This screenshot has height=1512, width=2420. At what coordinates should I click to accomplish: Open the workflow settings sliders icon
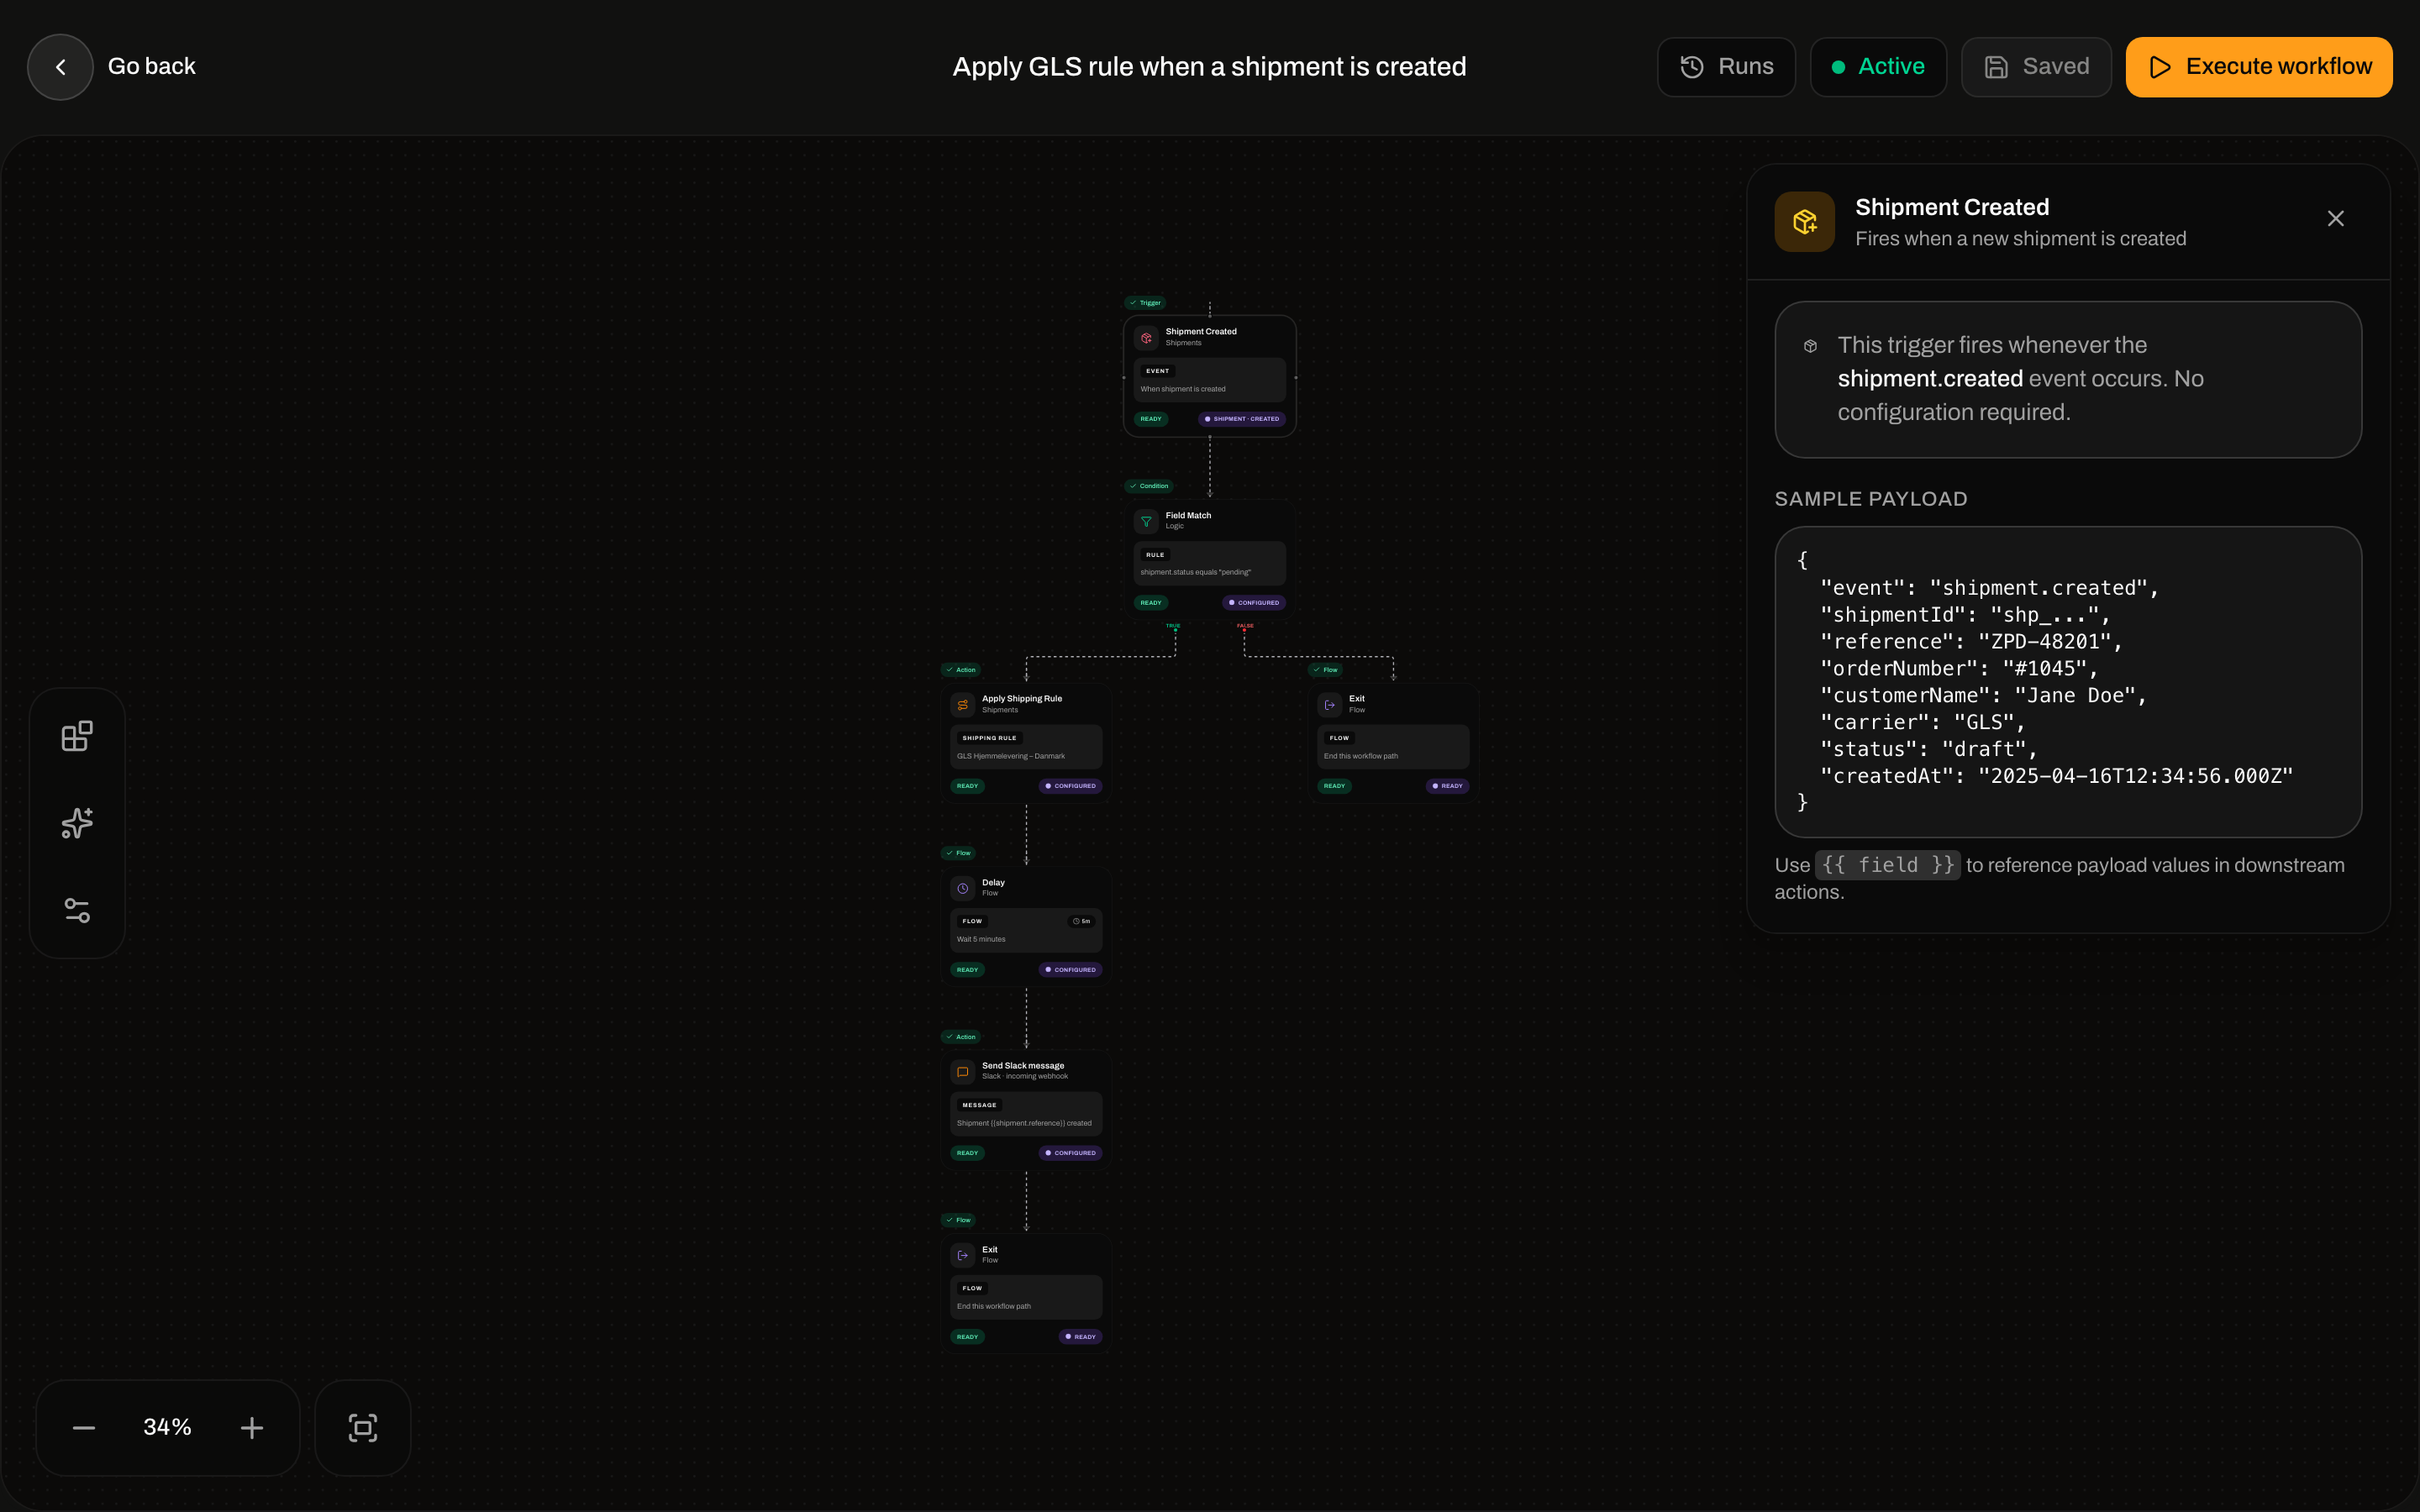click(77, 910)
